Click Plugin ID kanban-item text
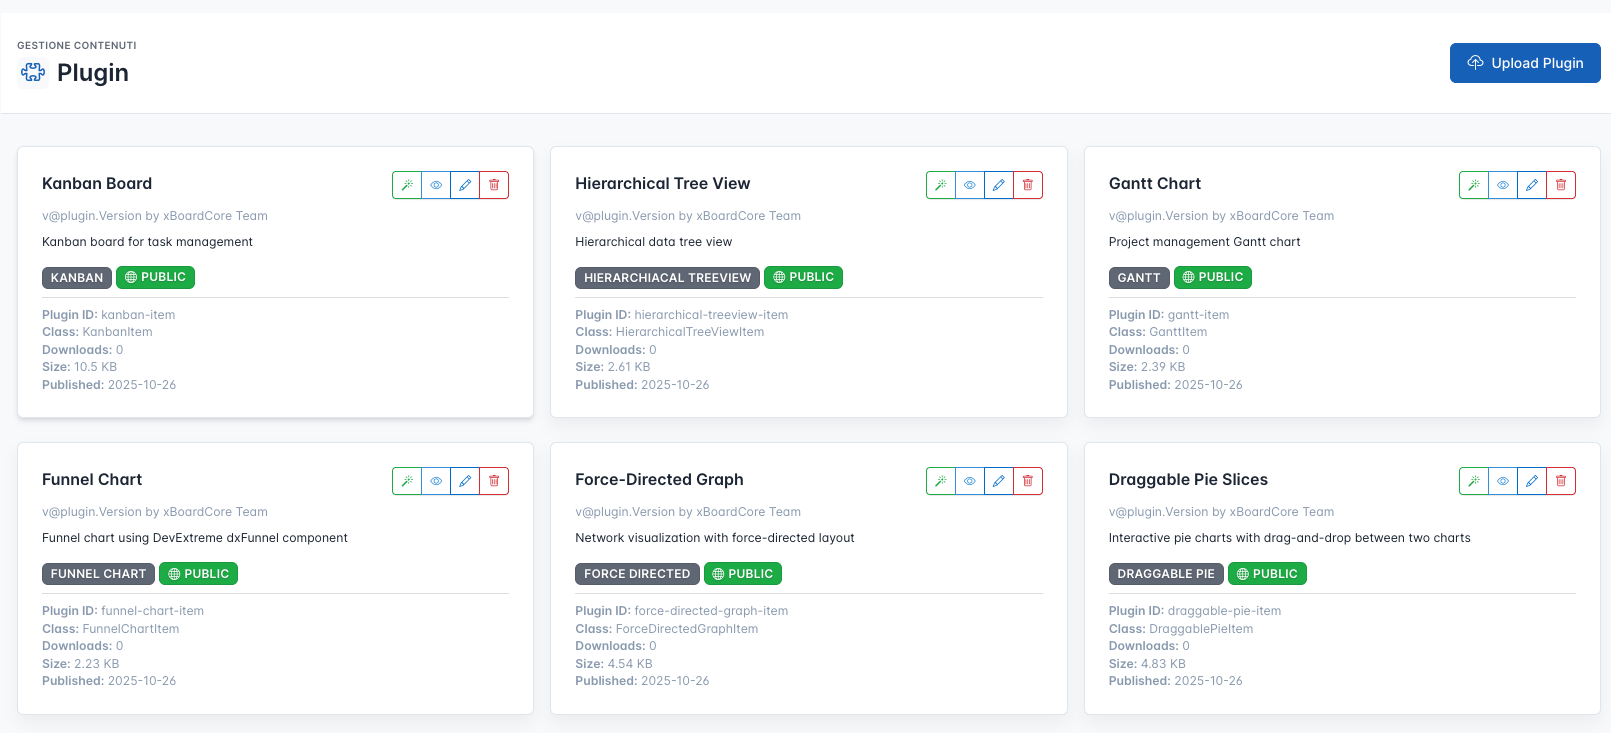Screen dimensions: 1611x733 pos(109,315)
